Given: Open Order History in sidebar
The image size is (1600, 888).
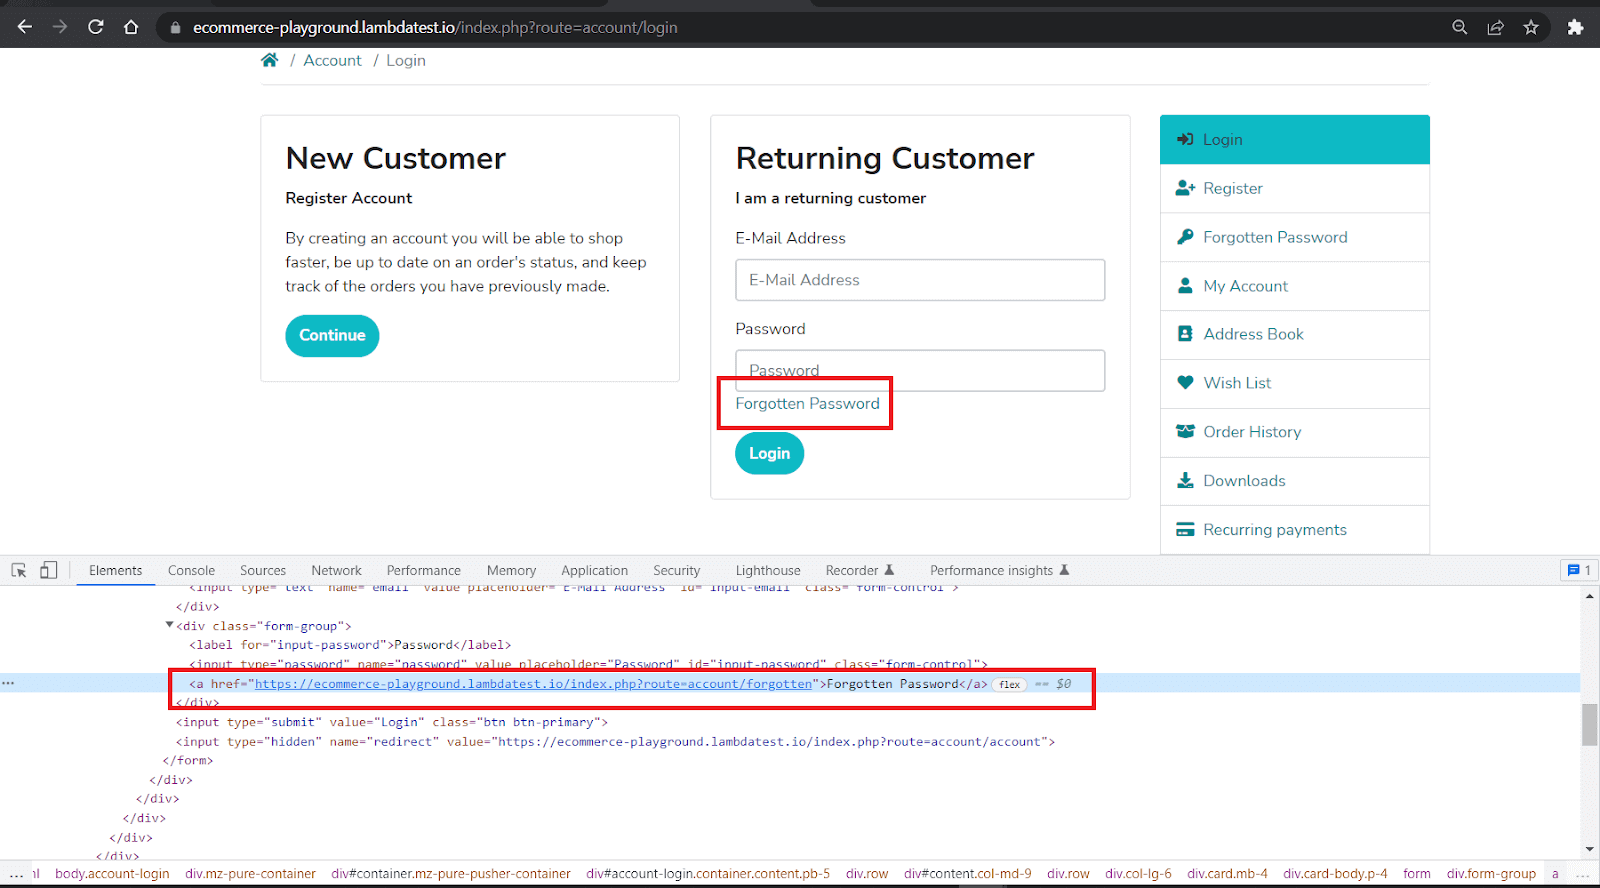Looking at the screenshot, I should (1294, 432).
